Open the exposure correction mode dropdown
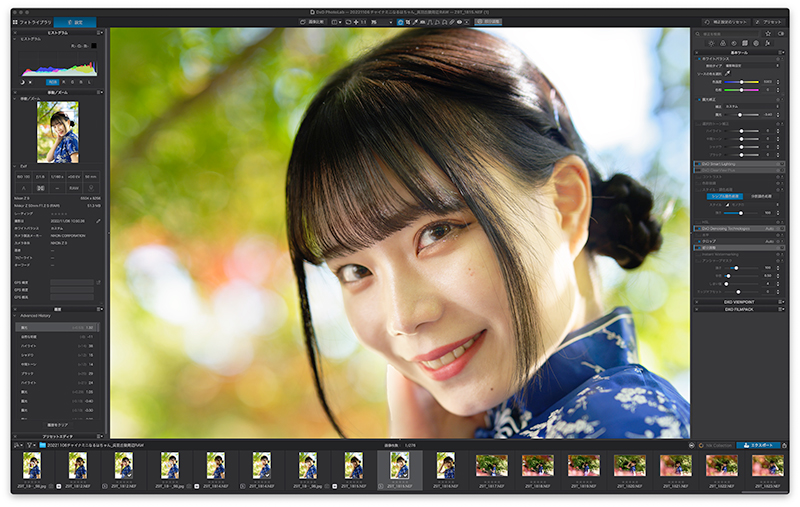The height and width of the screenshot is (507, 800). tap(752, 107)
